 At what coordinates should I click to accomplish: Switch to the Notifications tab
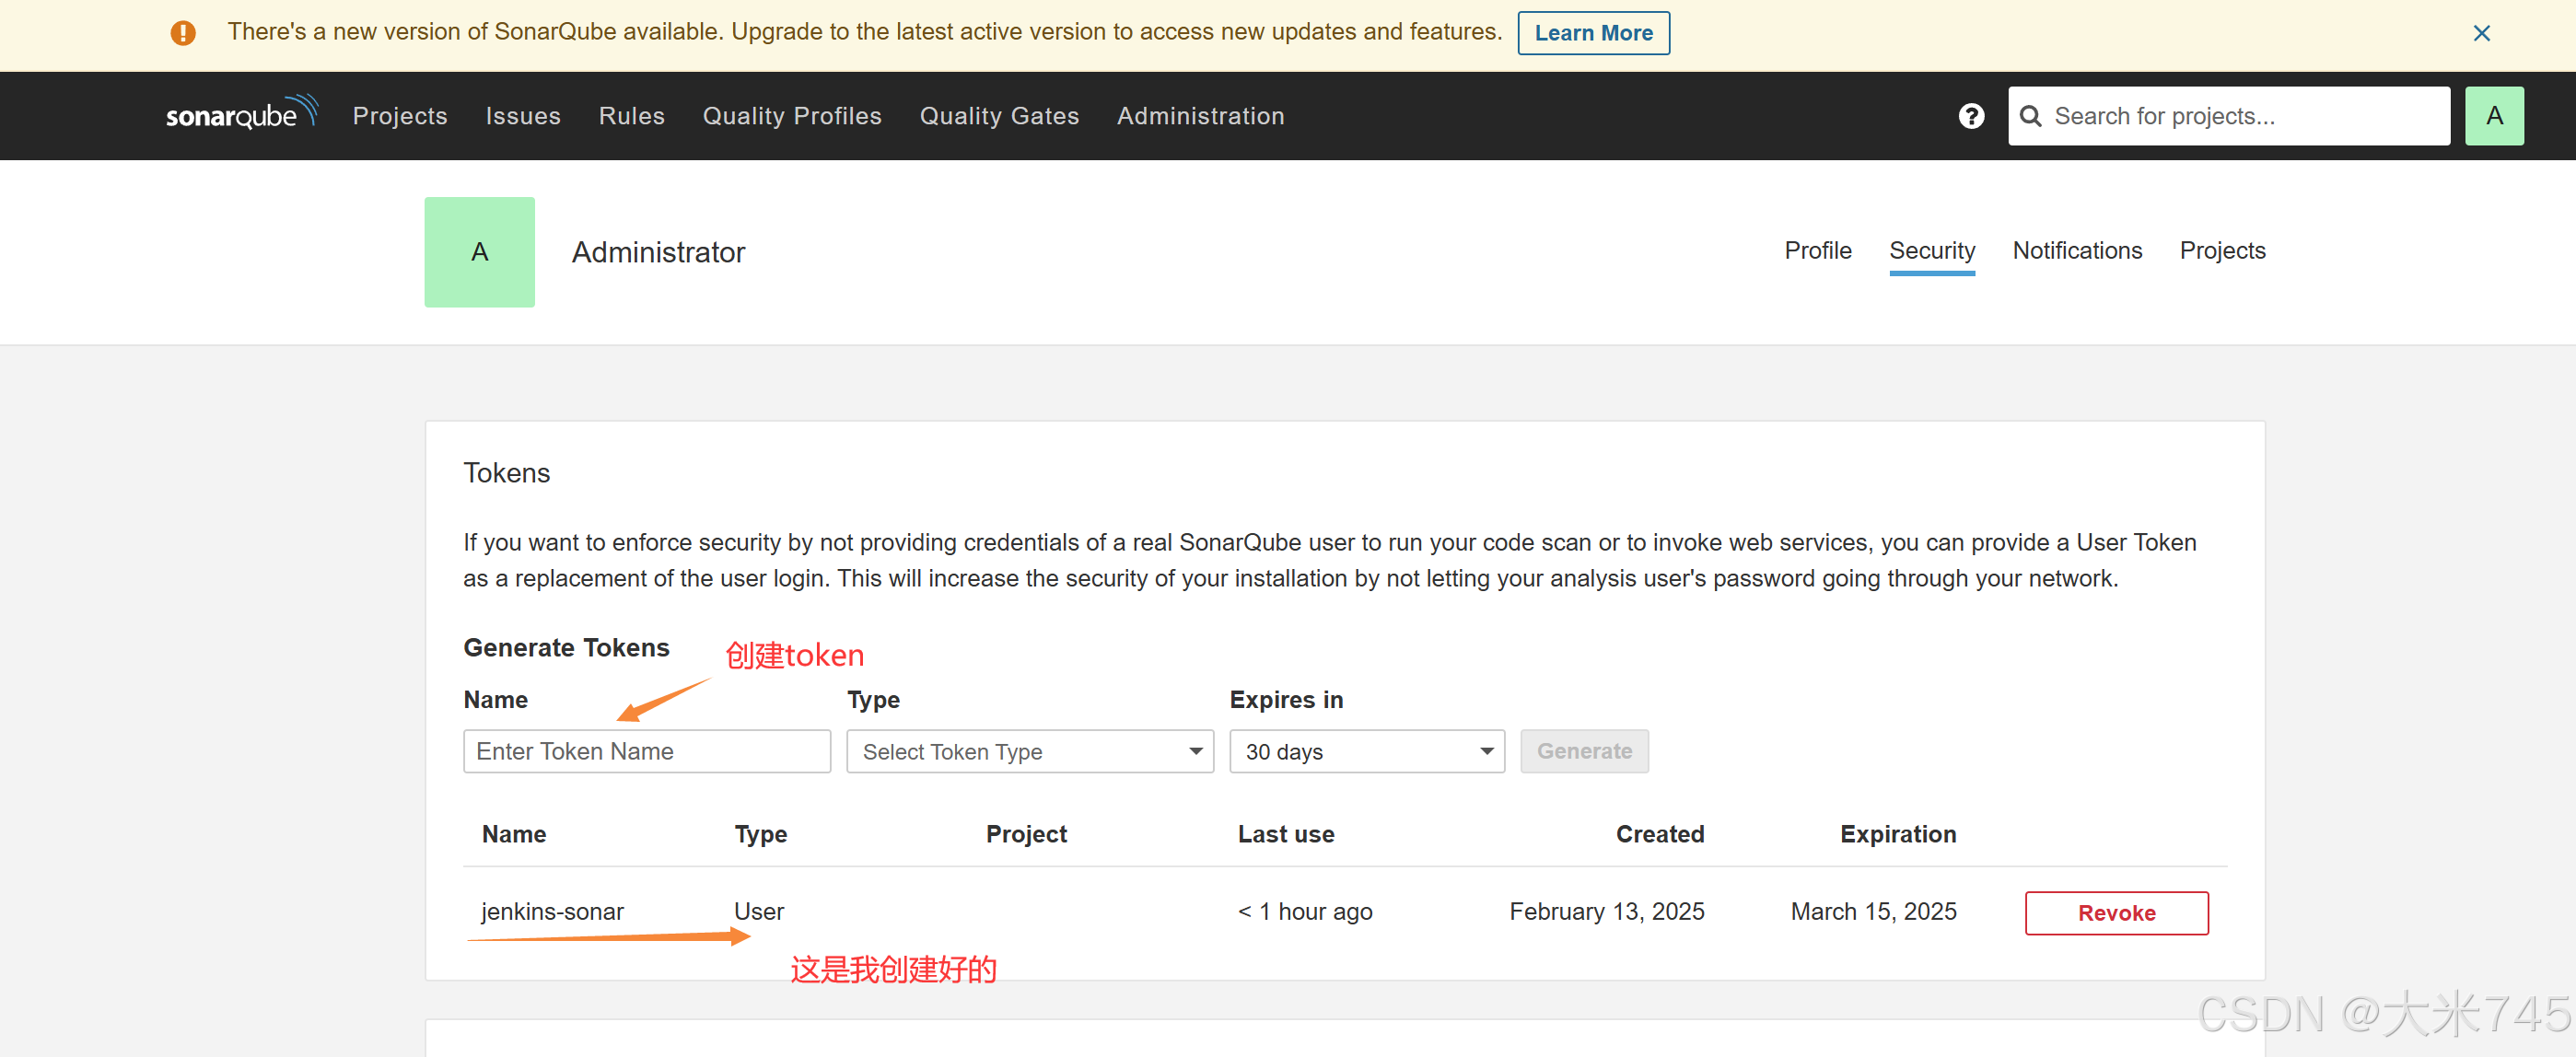2076,251
